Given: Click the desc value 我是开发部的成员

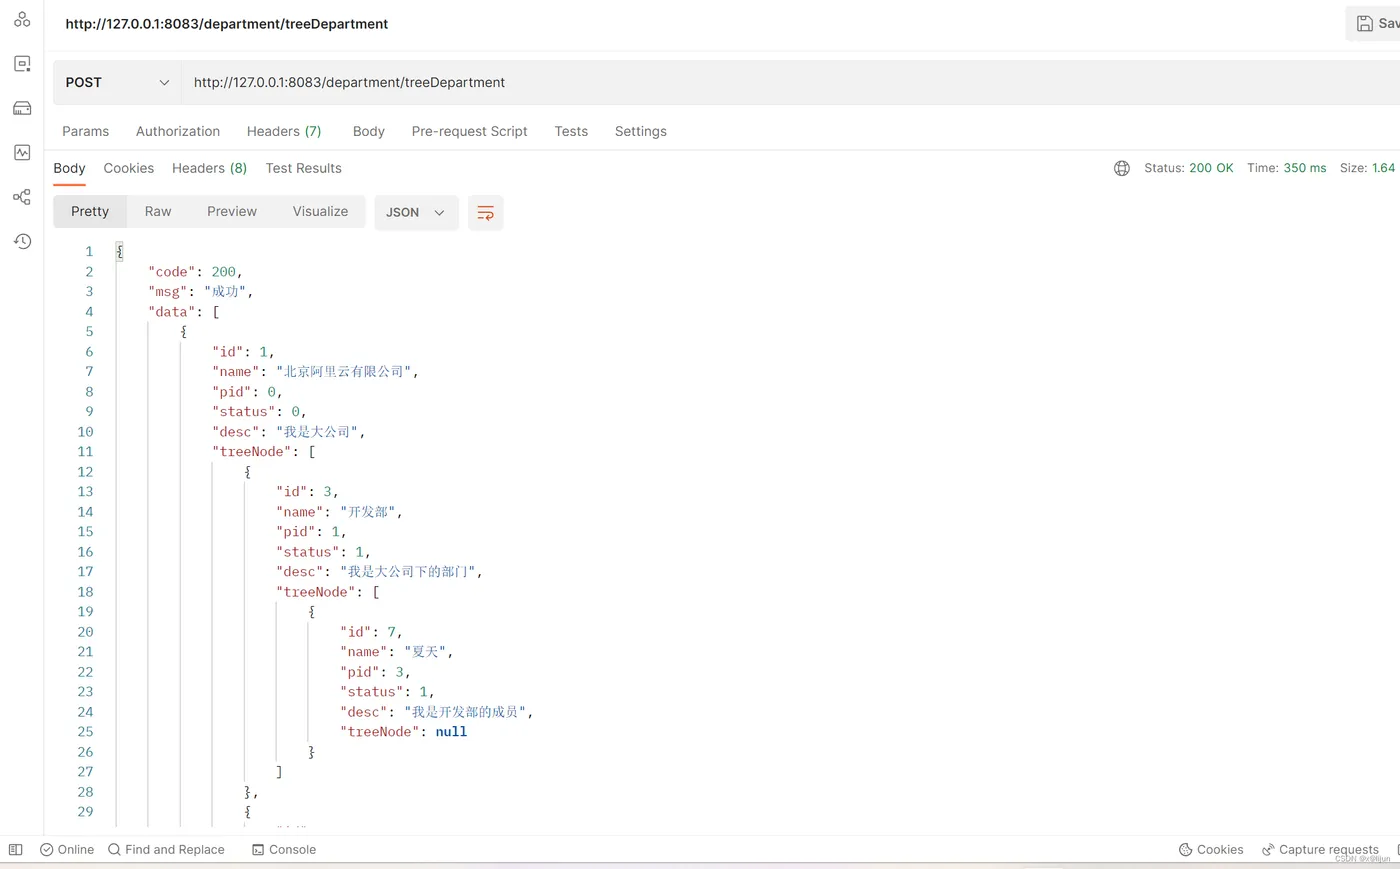Looking at the screenshot, I should pyautogui.click(x=465, y=712).
